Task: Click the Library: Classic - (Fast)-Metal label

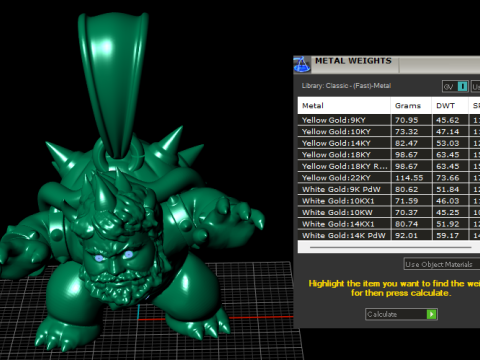Action: click(x=346, y=86)
